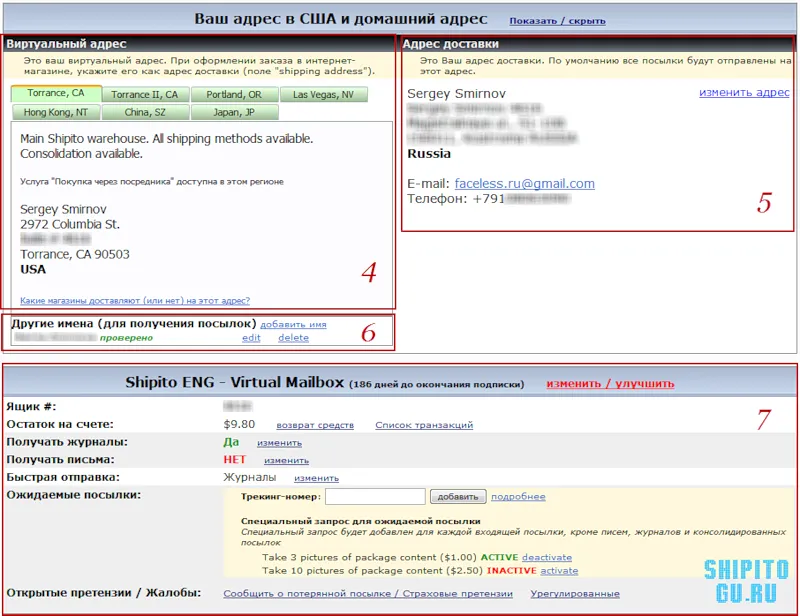Open Список транзакций link
The image size is (800, 616).
pos(424,425)
